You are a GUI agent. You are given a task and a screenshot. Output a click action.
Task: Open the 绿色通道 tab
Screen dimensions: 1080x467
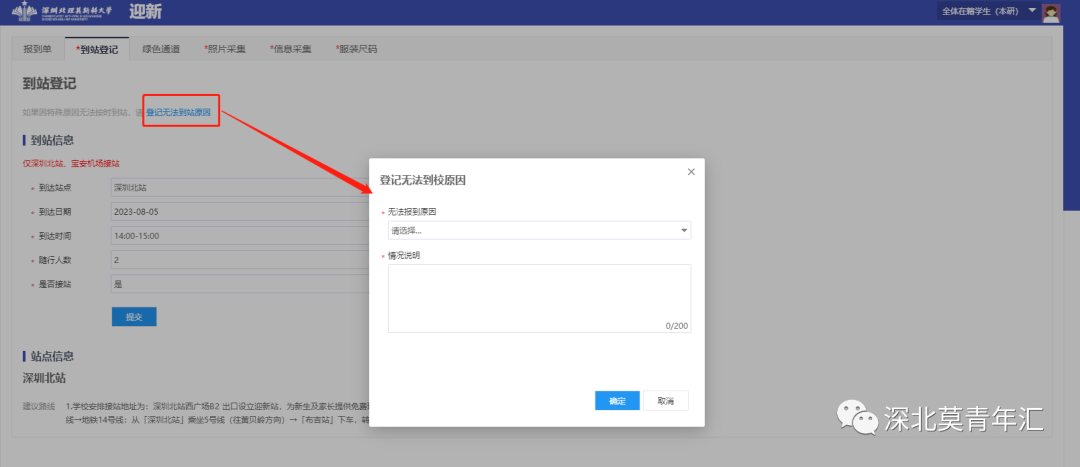[161, 49]
